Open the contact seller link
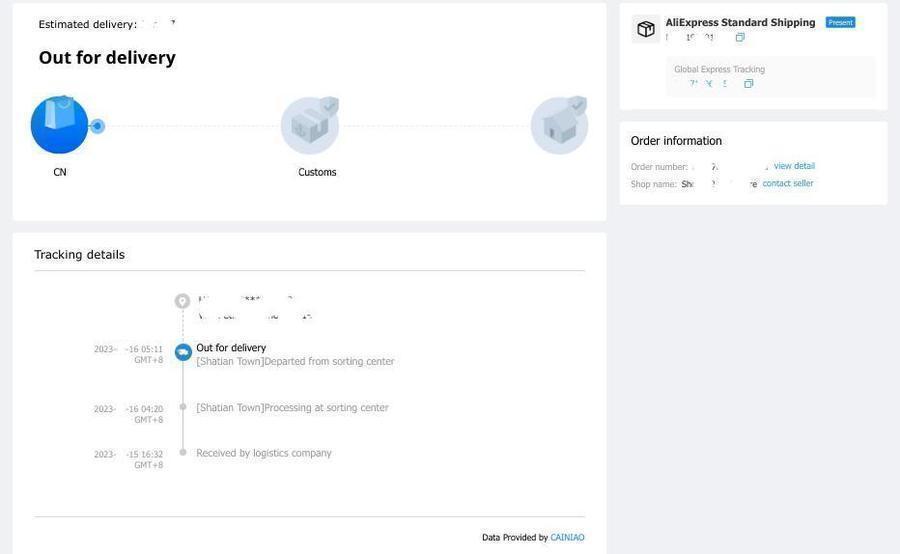Image resolution: width=900 pixels, height=554 pixels. (x=788, y=183)
